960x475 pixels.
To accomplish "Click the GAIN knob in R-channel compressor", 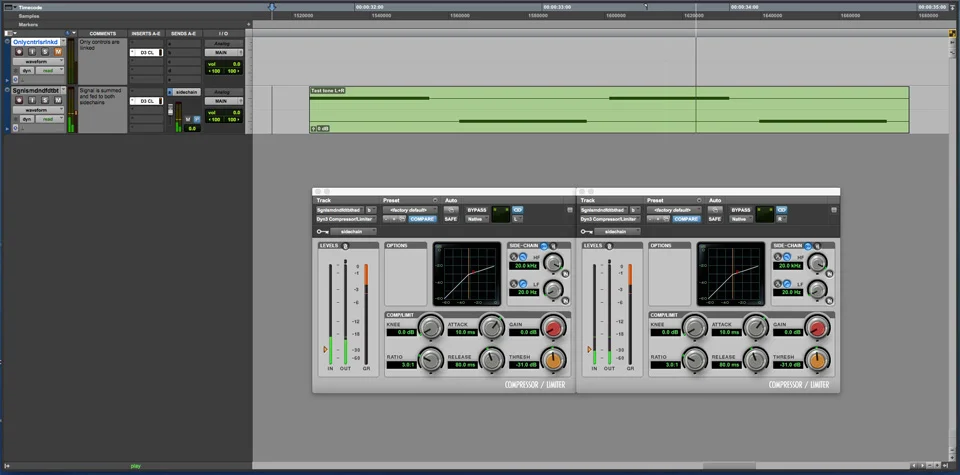I will click(x=817, y=327).
